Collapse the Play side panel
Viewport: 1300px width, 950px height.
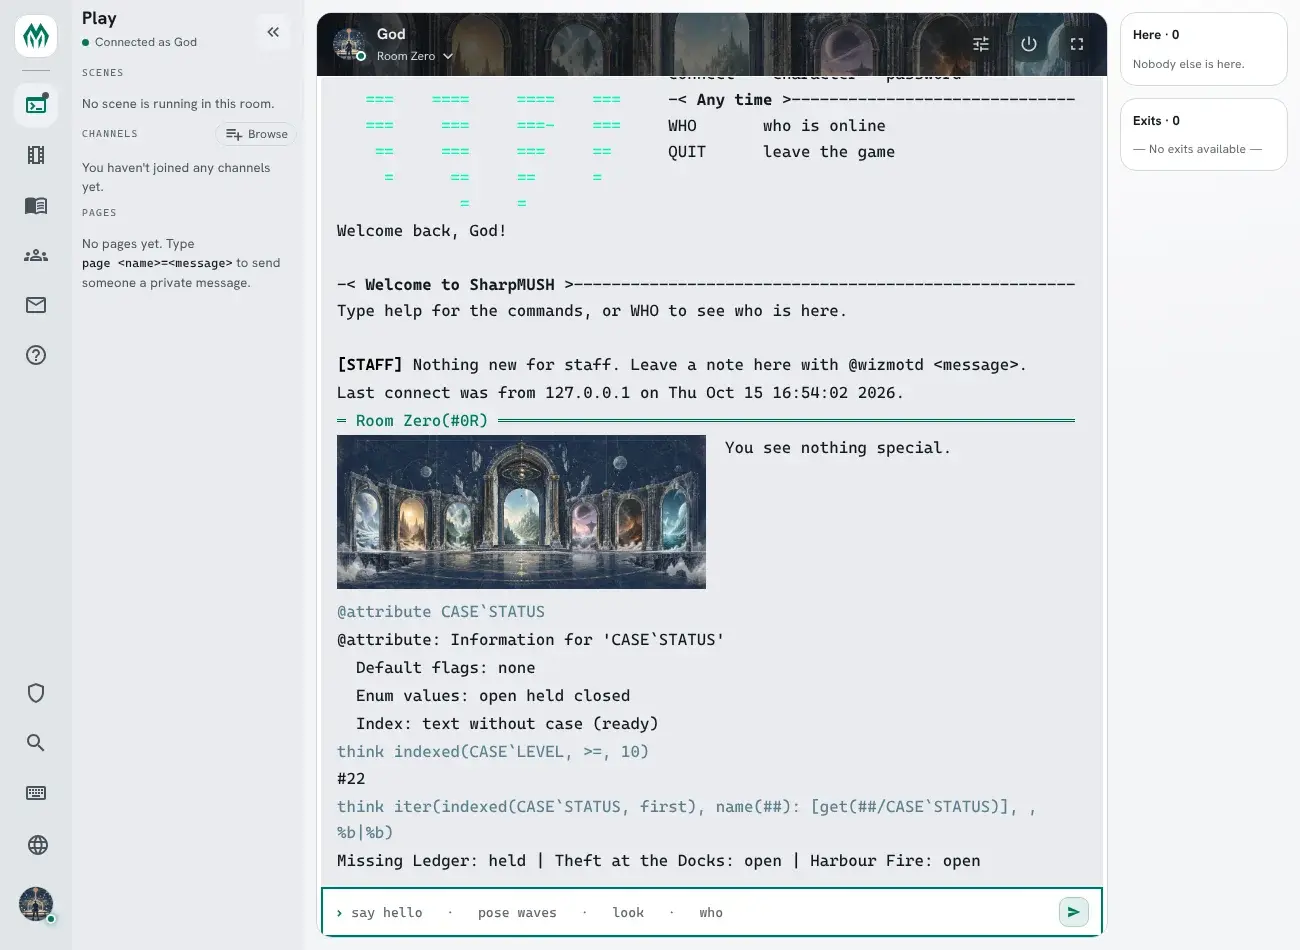tap(273, 32)
